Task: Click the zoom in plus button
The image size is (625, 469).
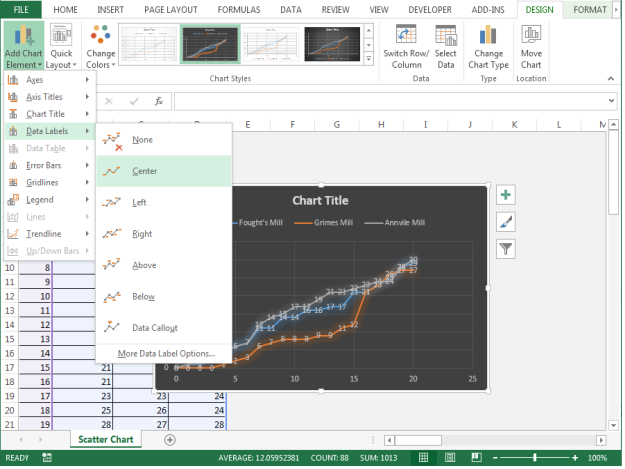Action: [x=575, y=458]
